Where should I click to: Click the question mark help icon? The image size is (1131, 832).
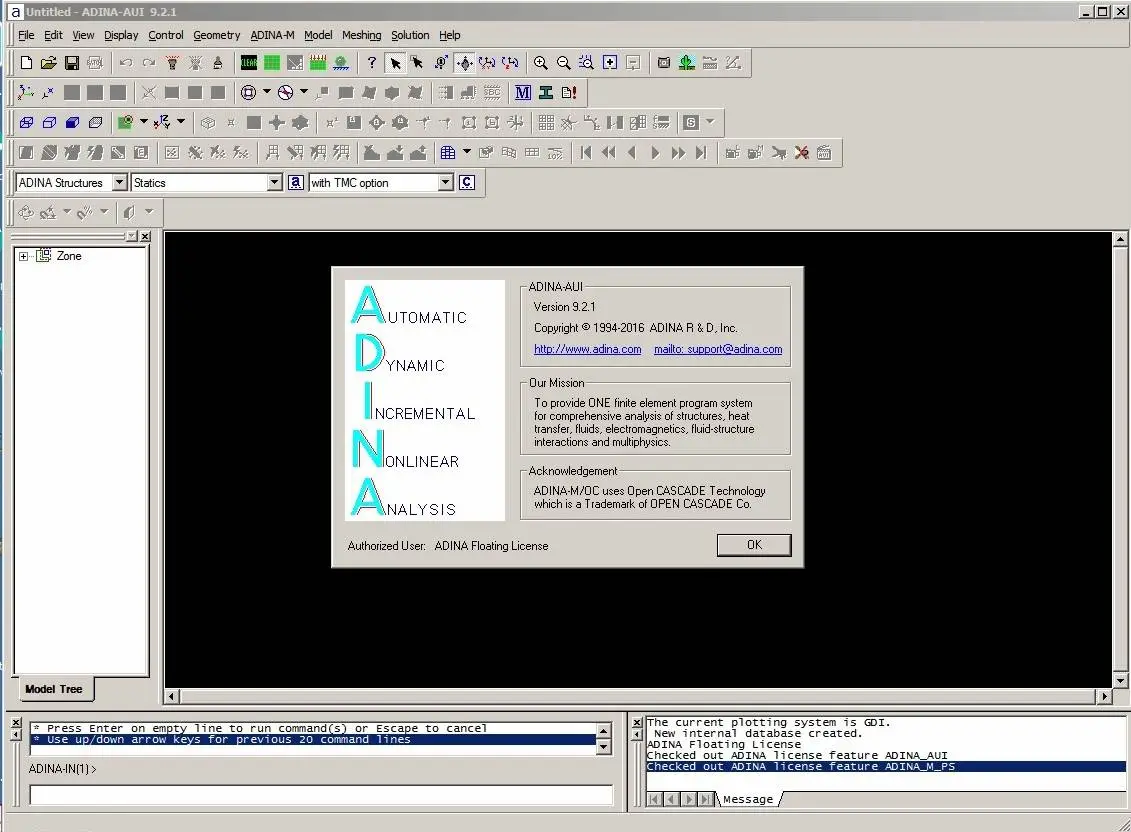click(x=371, y=63)
